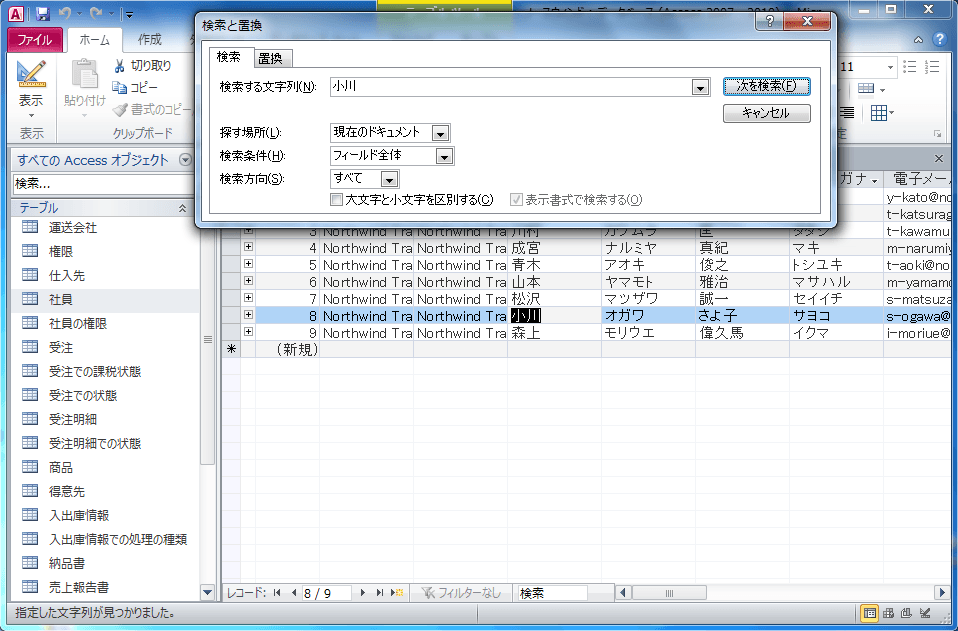Screen dimensions: 958x631
Task: Open 運送会社 table in navigation pane
Action: [105, 227]
